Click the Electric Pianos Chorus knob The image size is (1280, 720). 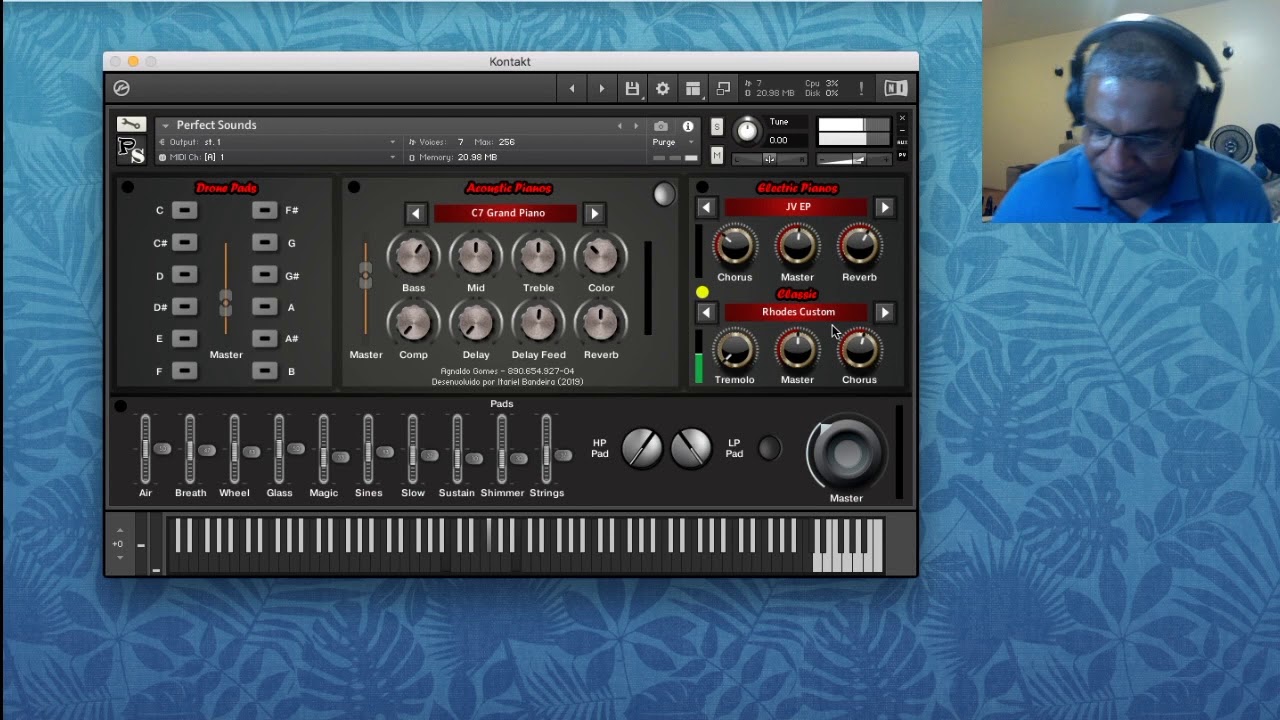734,245
